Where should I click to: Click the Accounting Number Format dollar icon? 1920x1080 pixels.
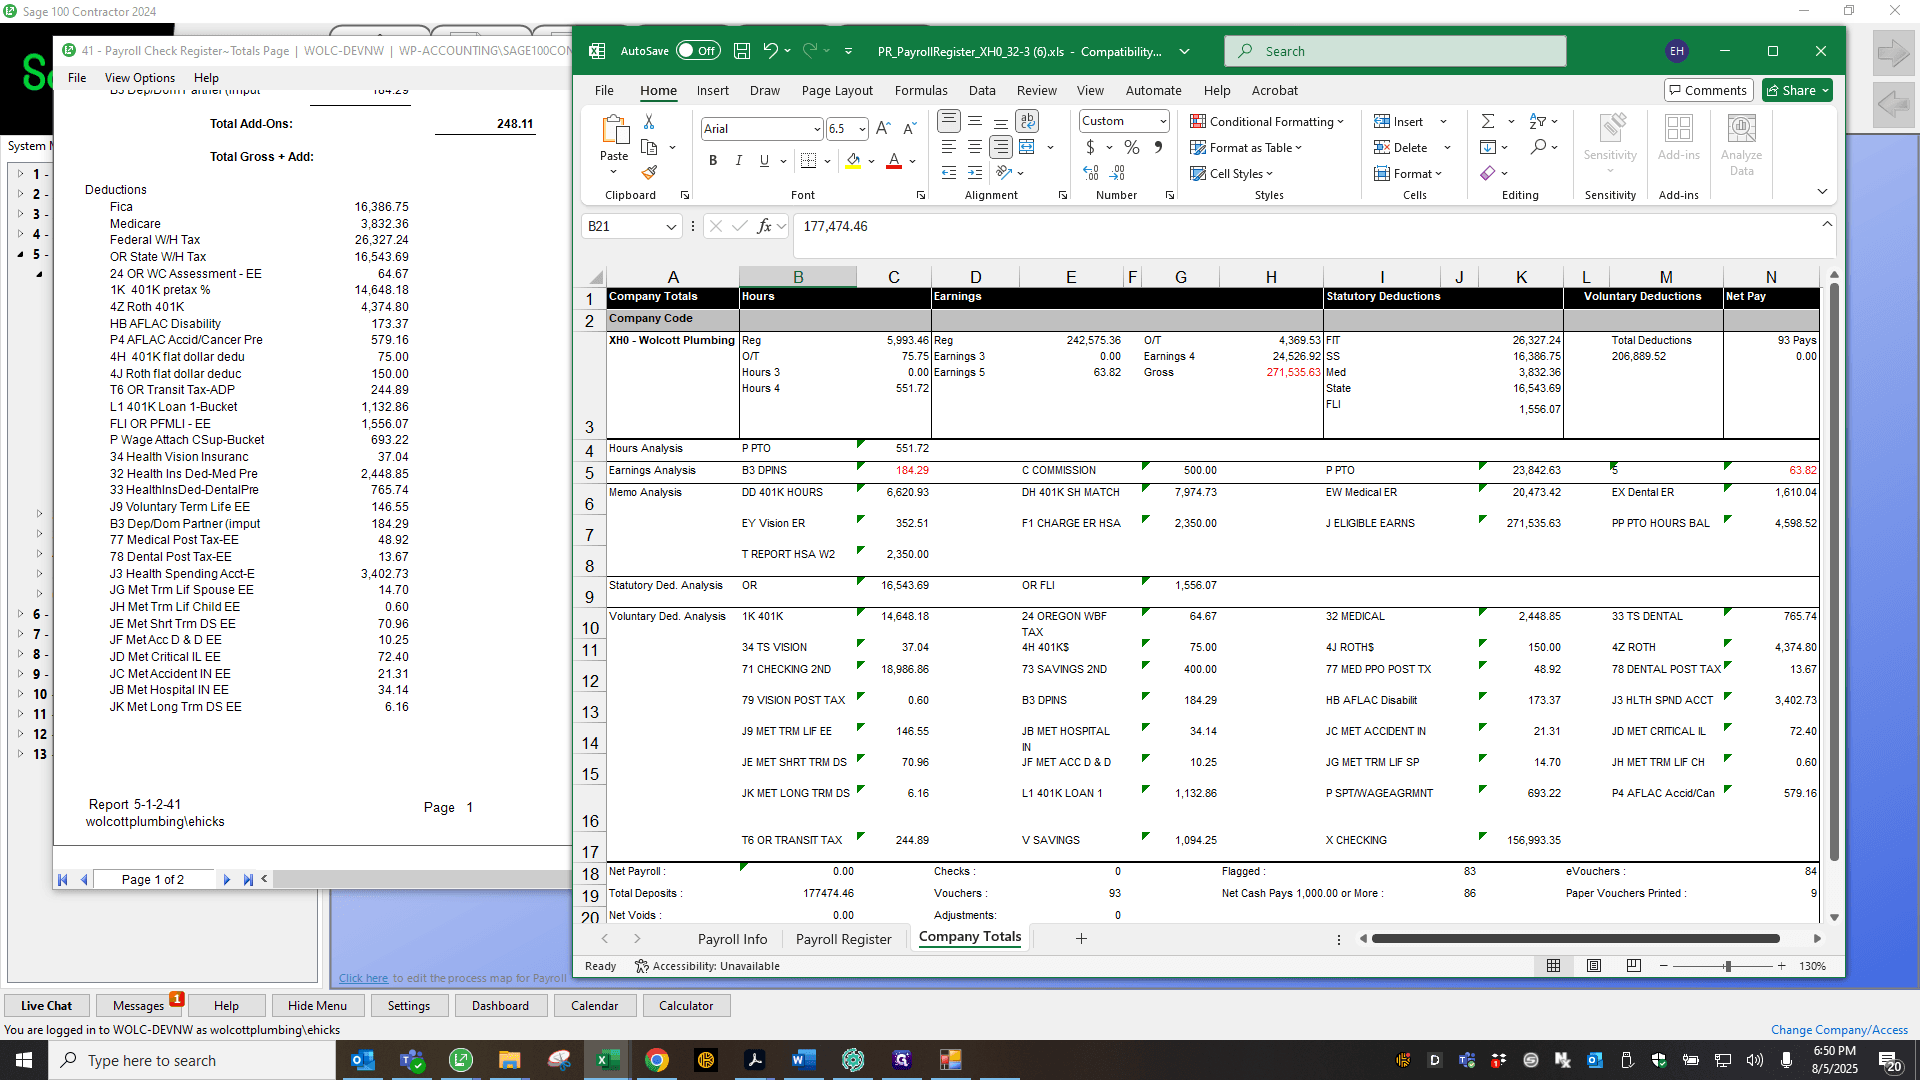pos(1090,147)
